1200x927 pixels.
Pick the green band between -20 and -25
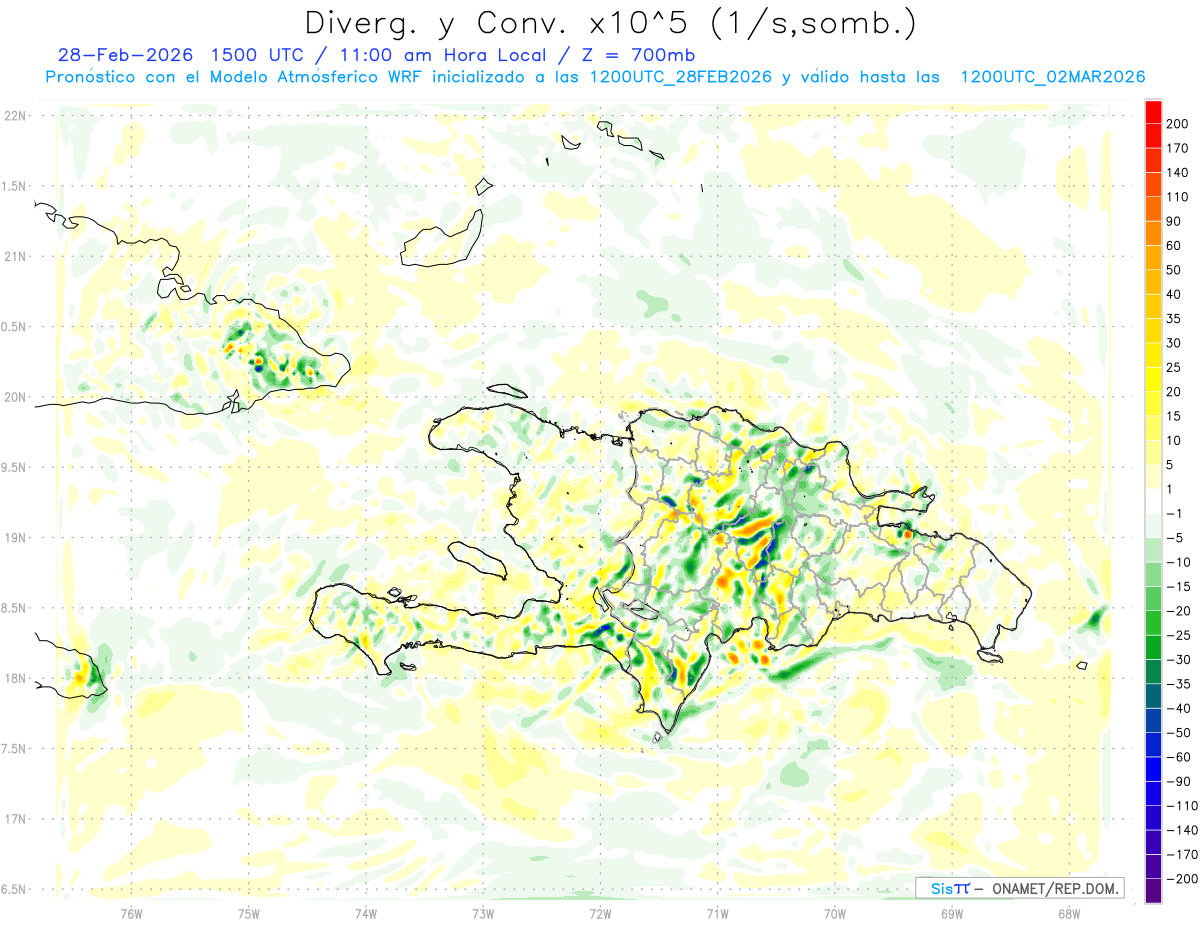tap(1153, 623)
